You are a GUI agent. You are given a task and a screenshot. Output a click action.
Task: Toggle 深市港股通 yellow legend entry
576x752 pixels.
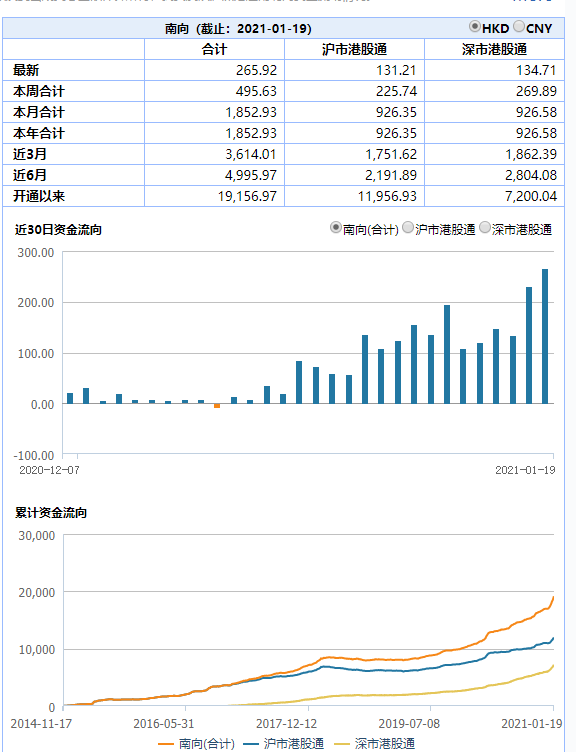tap(375, 743)
